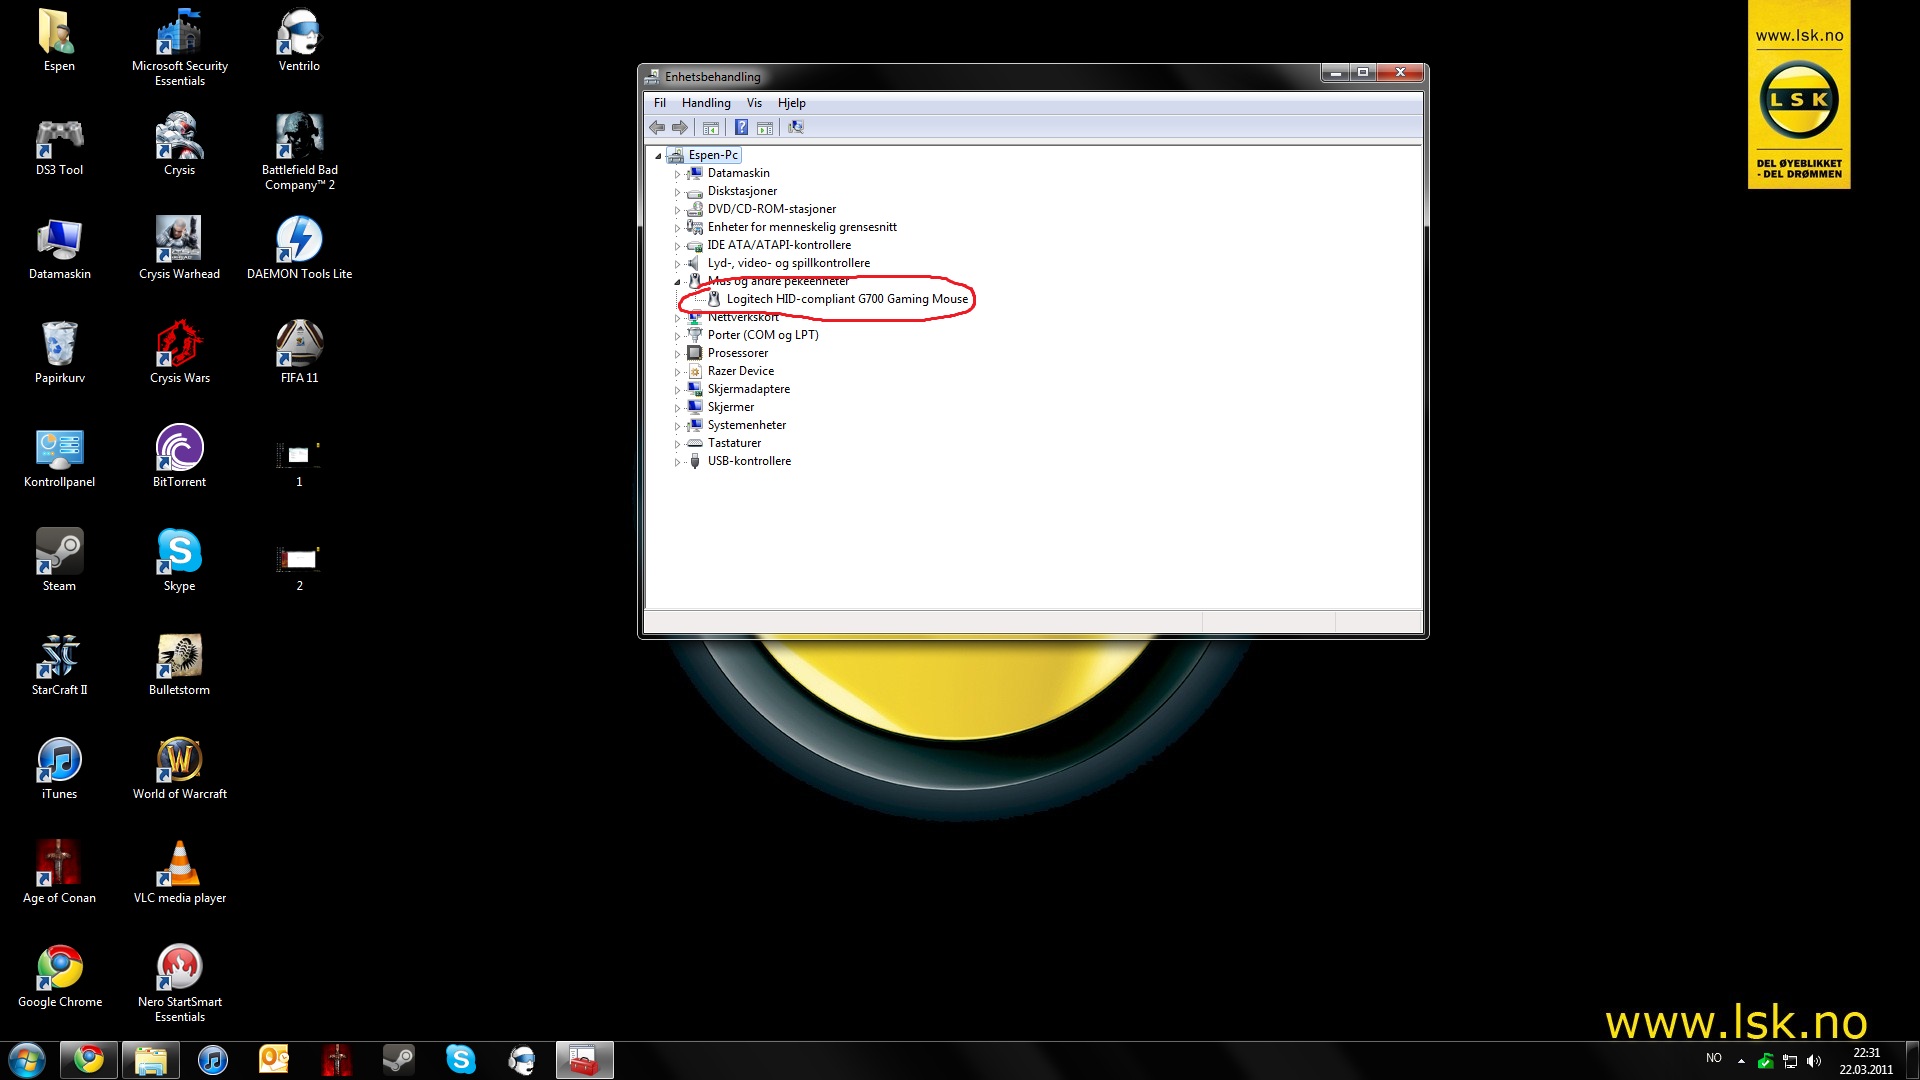Screen dimensions: 1920x1080
Task: Select the Nettverkskort tree item
Action: point(743,317)
